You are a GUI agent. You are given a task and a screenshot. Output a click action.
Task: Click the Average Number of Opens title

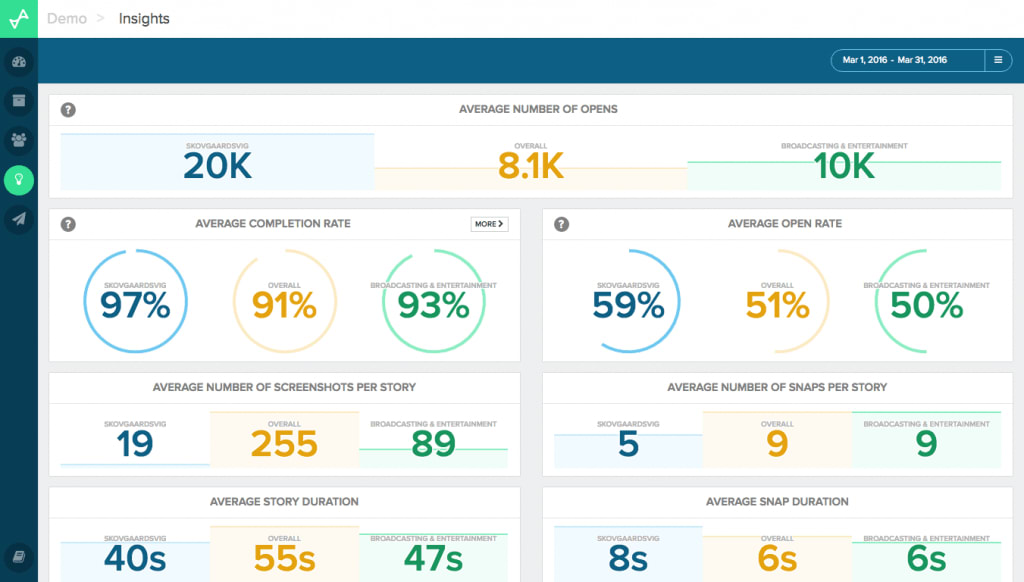(x=538, y=109)
